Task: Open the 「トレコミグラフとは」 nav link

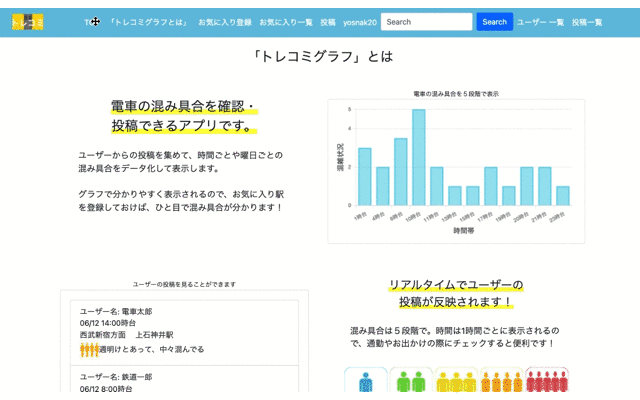Action: 149,22
